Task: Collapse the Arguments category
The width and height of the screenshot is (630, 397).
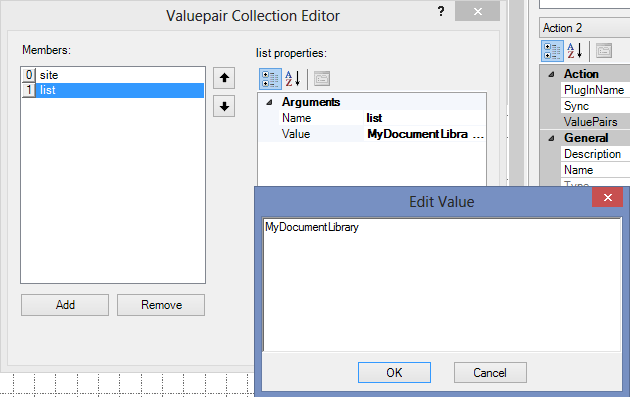Action: click(x=270, y=102)
